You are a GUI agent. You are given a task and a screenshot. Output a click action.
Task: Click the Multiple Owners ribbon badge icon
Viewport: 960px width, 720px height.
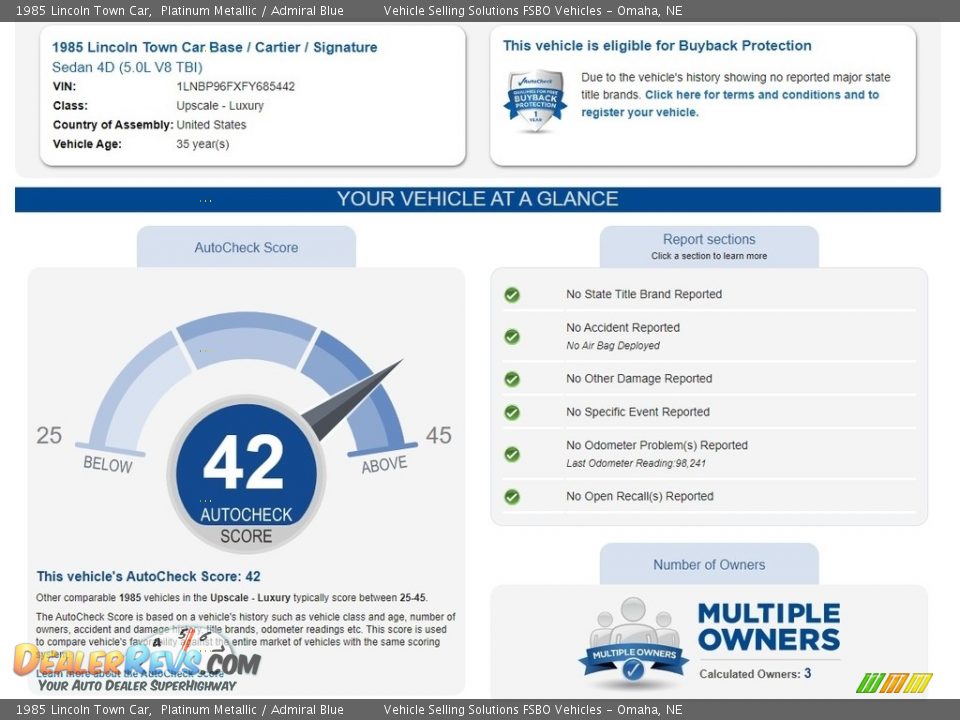[x=633, y=642]
